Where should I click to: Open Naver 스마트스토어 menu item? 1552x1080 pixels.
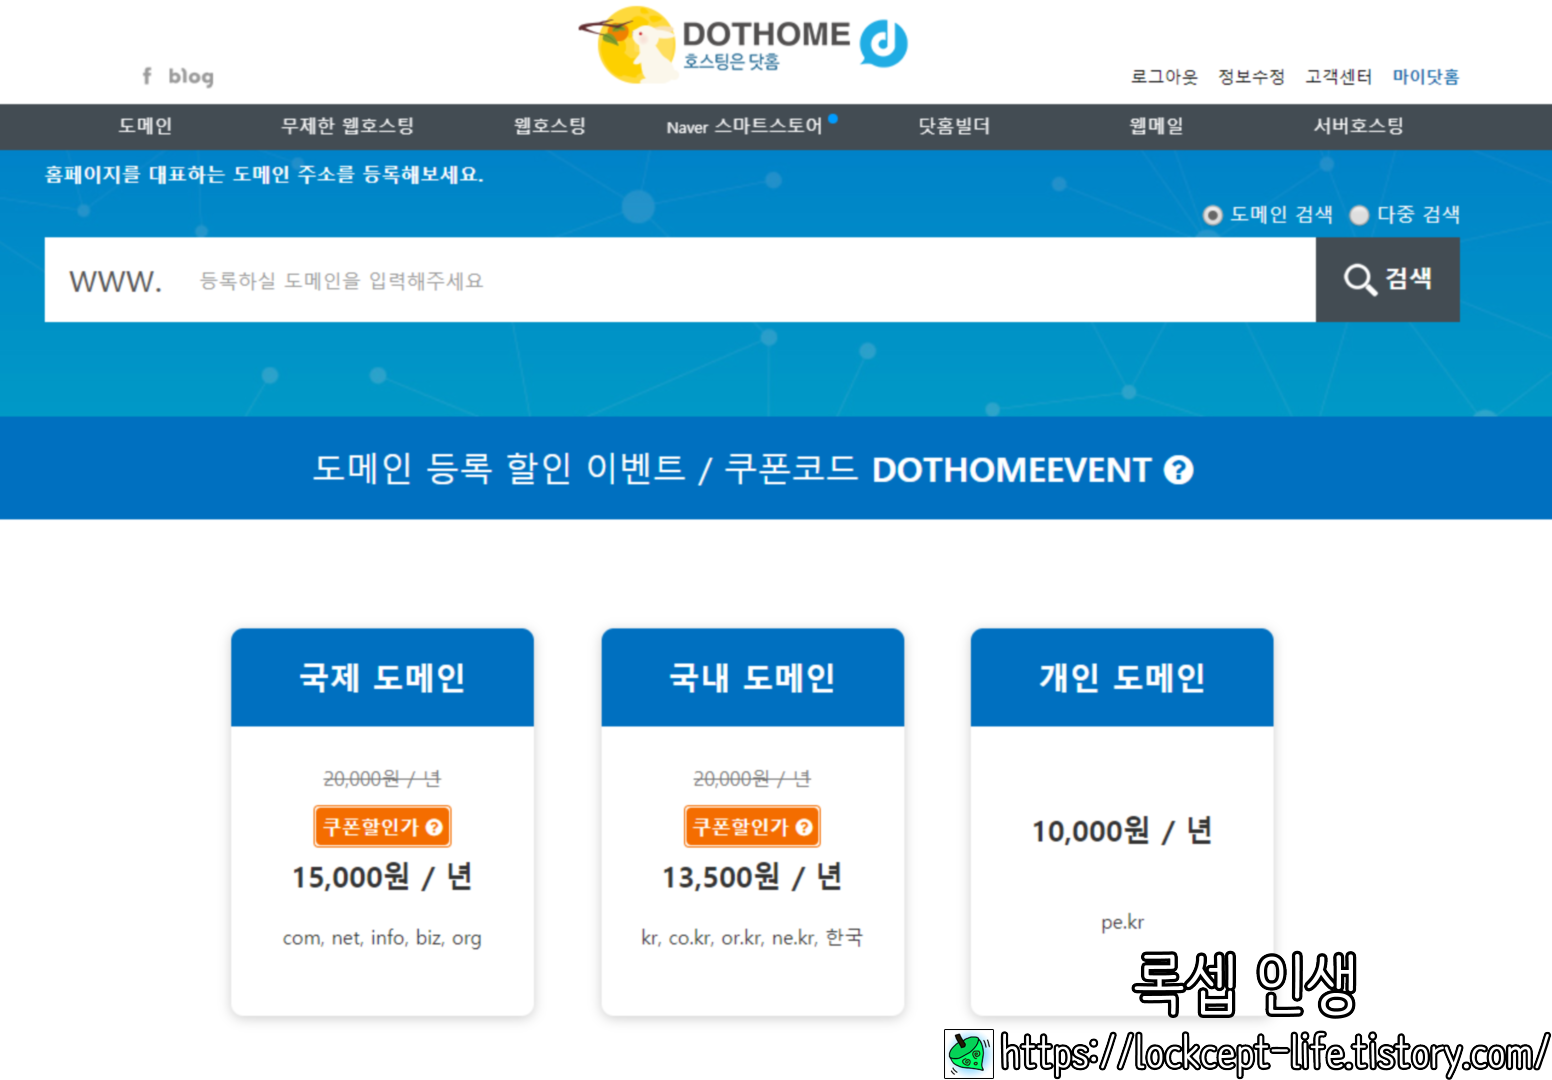pos(745,126)
